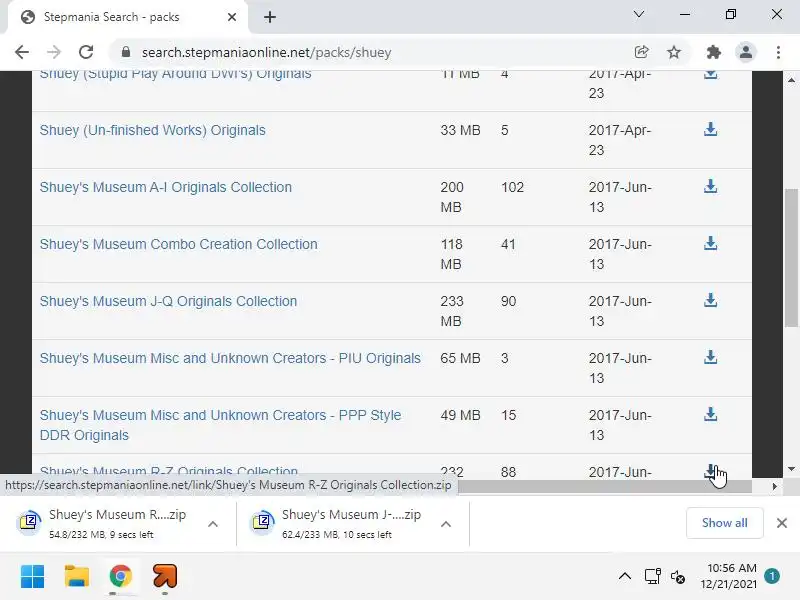Screen dimensions: 800x600
Task: Bookmark this page with star icon
Action: [x=674, y=52]
